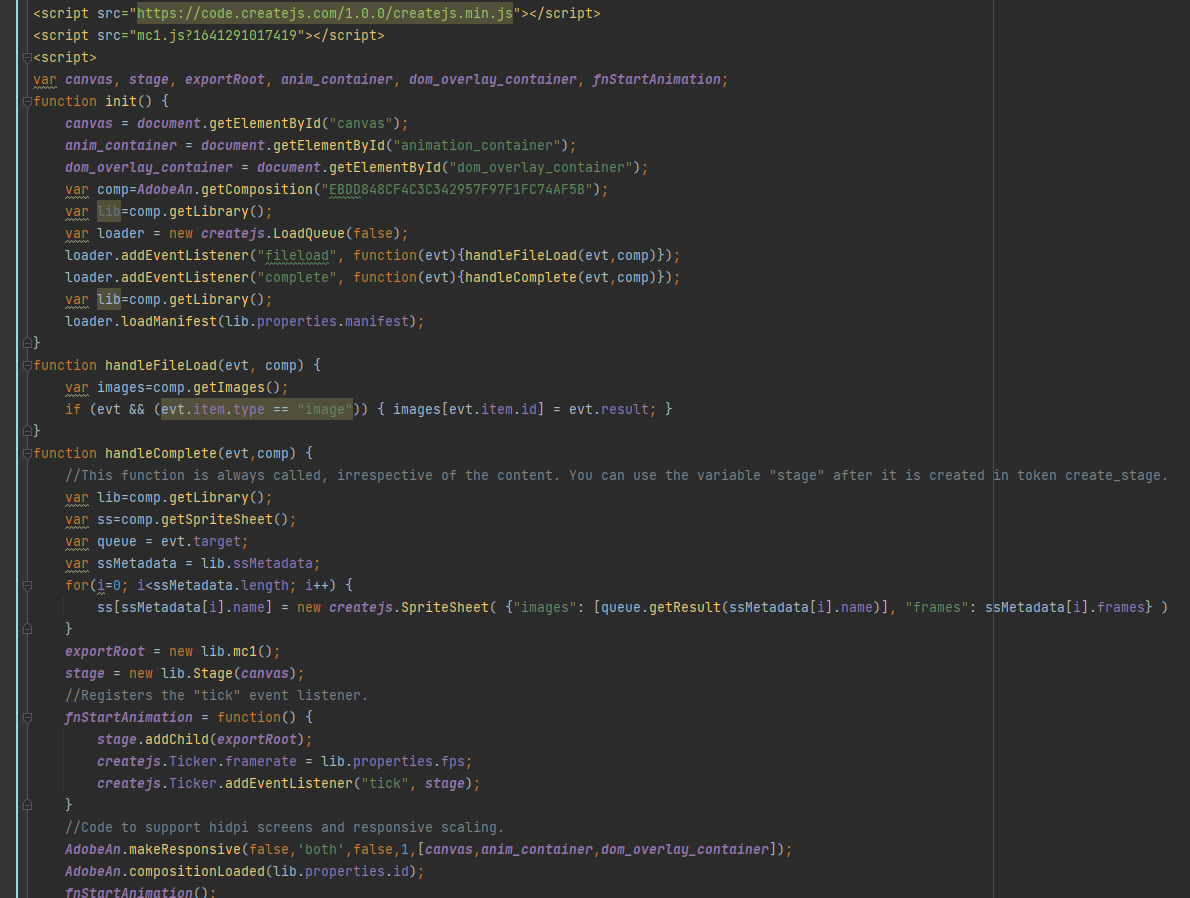Viewport: 1190px width, 898px height.
Task: Click the fold-end marker closing the for loop
Action: [x=27, y=629]
